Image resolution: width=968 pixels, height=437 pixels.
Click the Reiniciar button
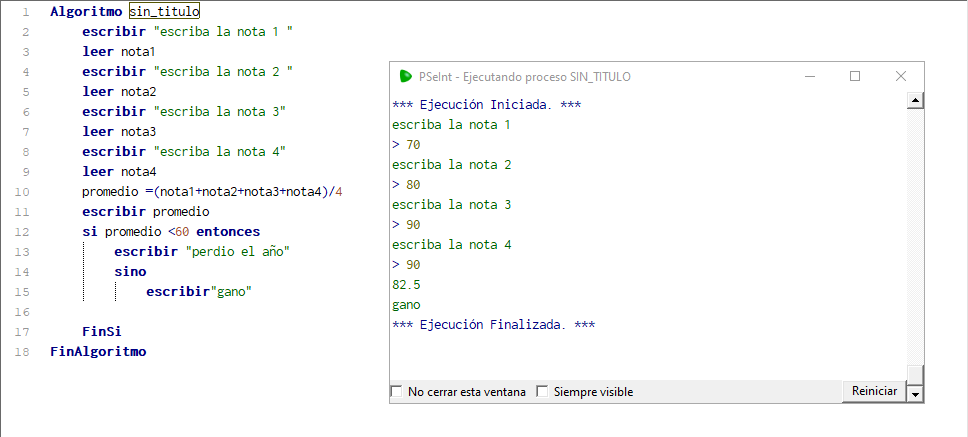[874, 391]
